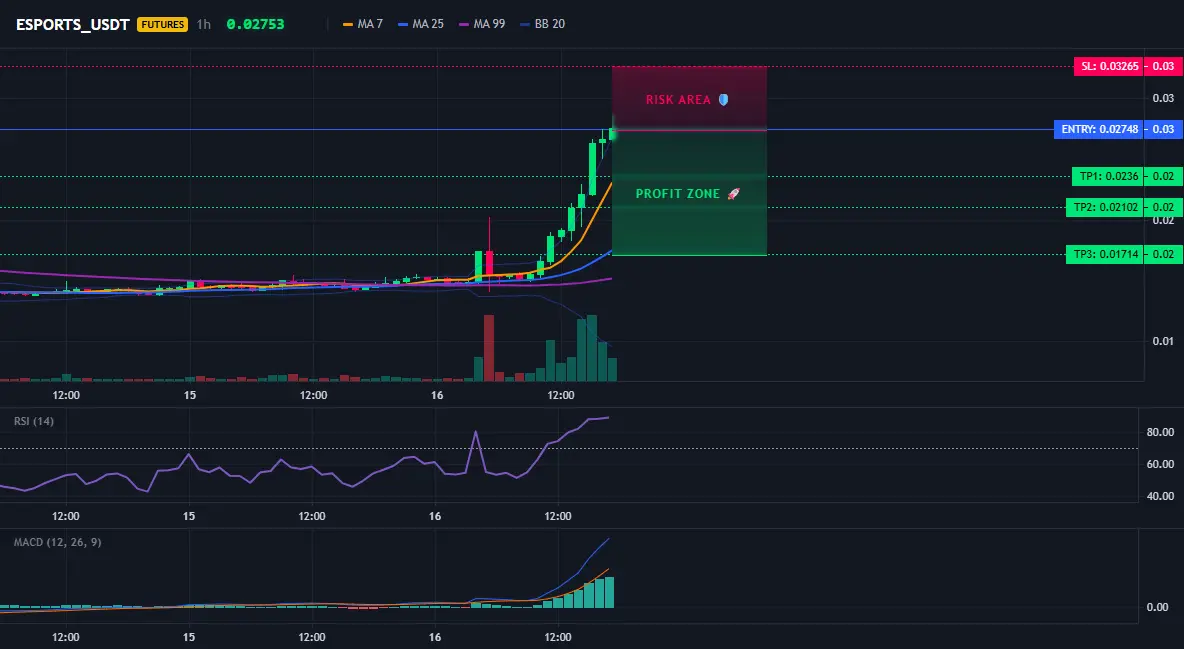Click the tallest MACD histogram bar

coord(609,592)
